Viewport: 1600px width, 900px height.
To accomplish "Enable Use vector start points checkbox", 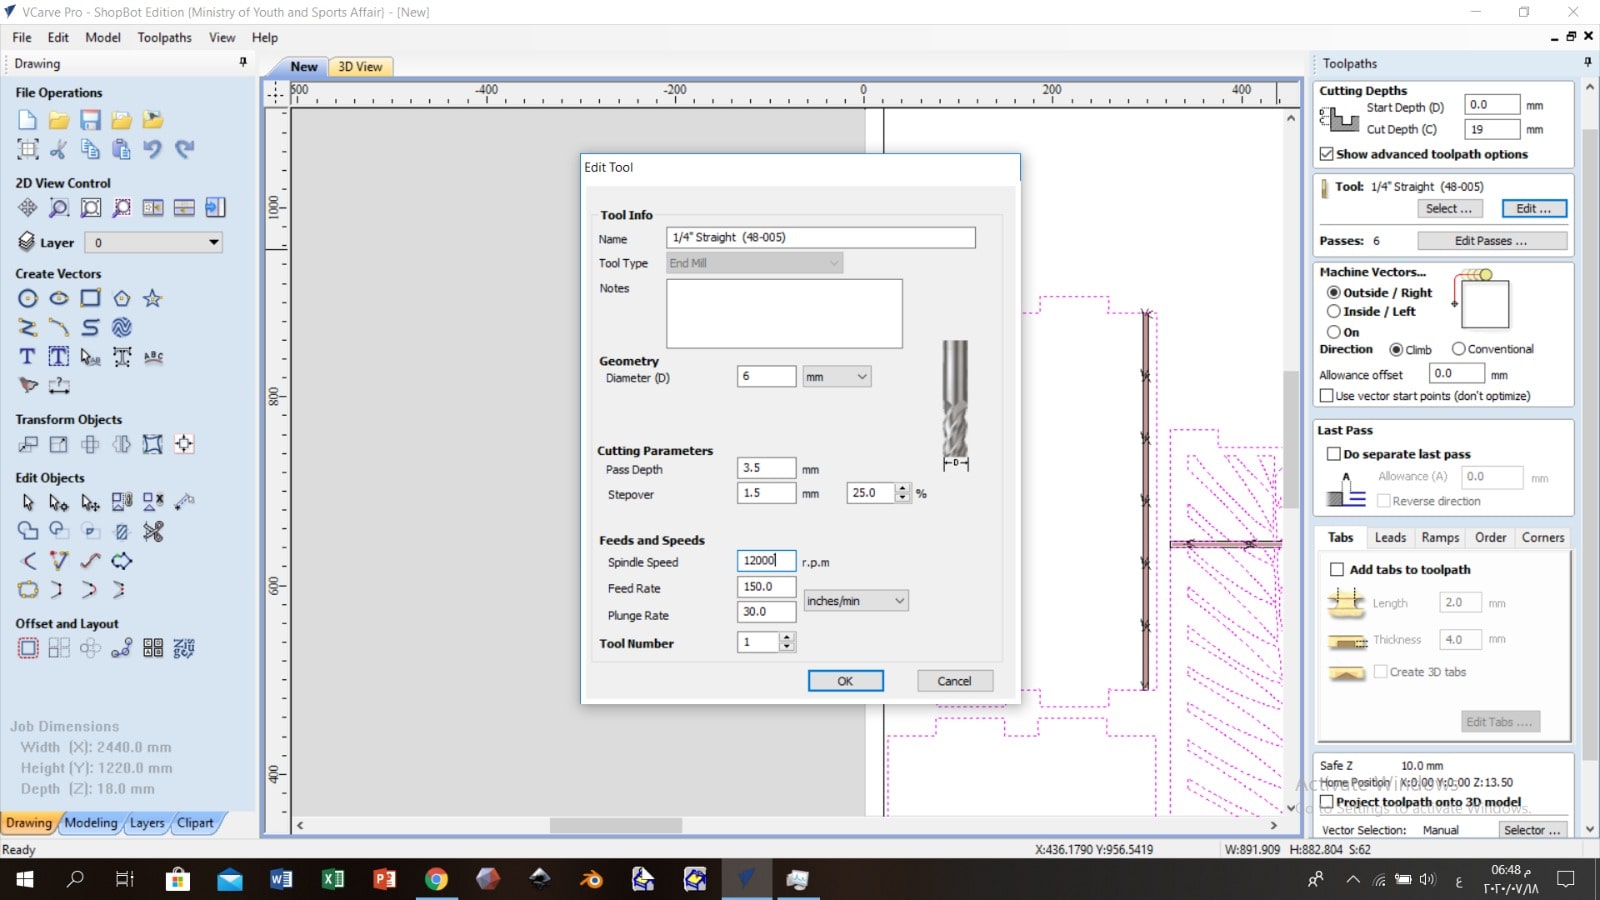I will point(1327,396).
